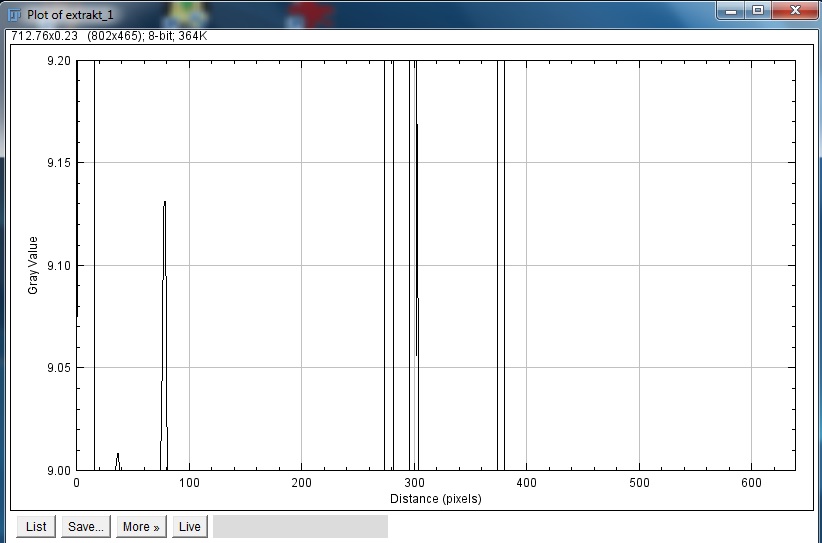
Task: Click the 600 x-axis tick label
Action: coord(751,483)
